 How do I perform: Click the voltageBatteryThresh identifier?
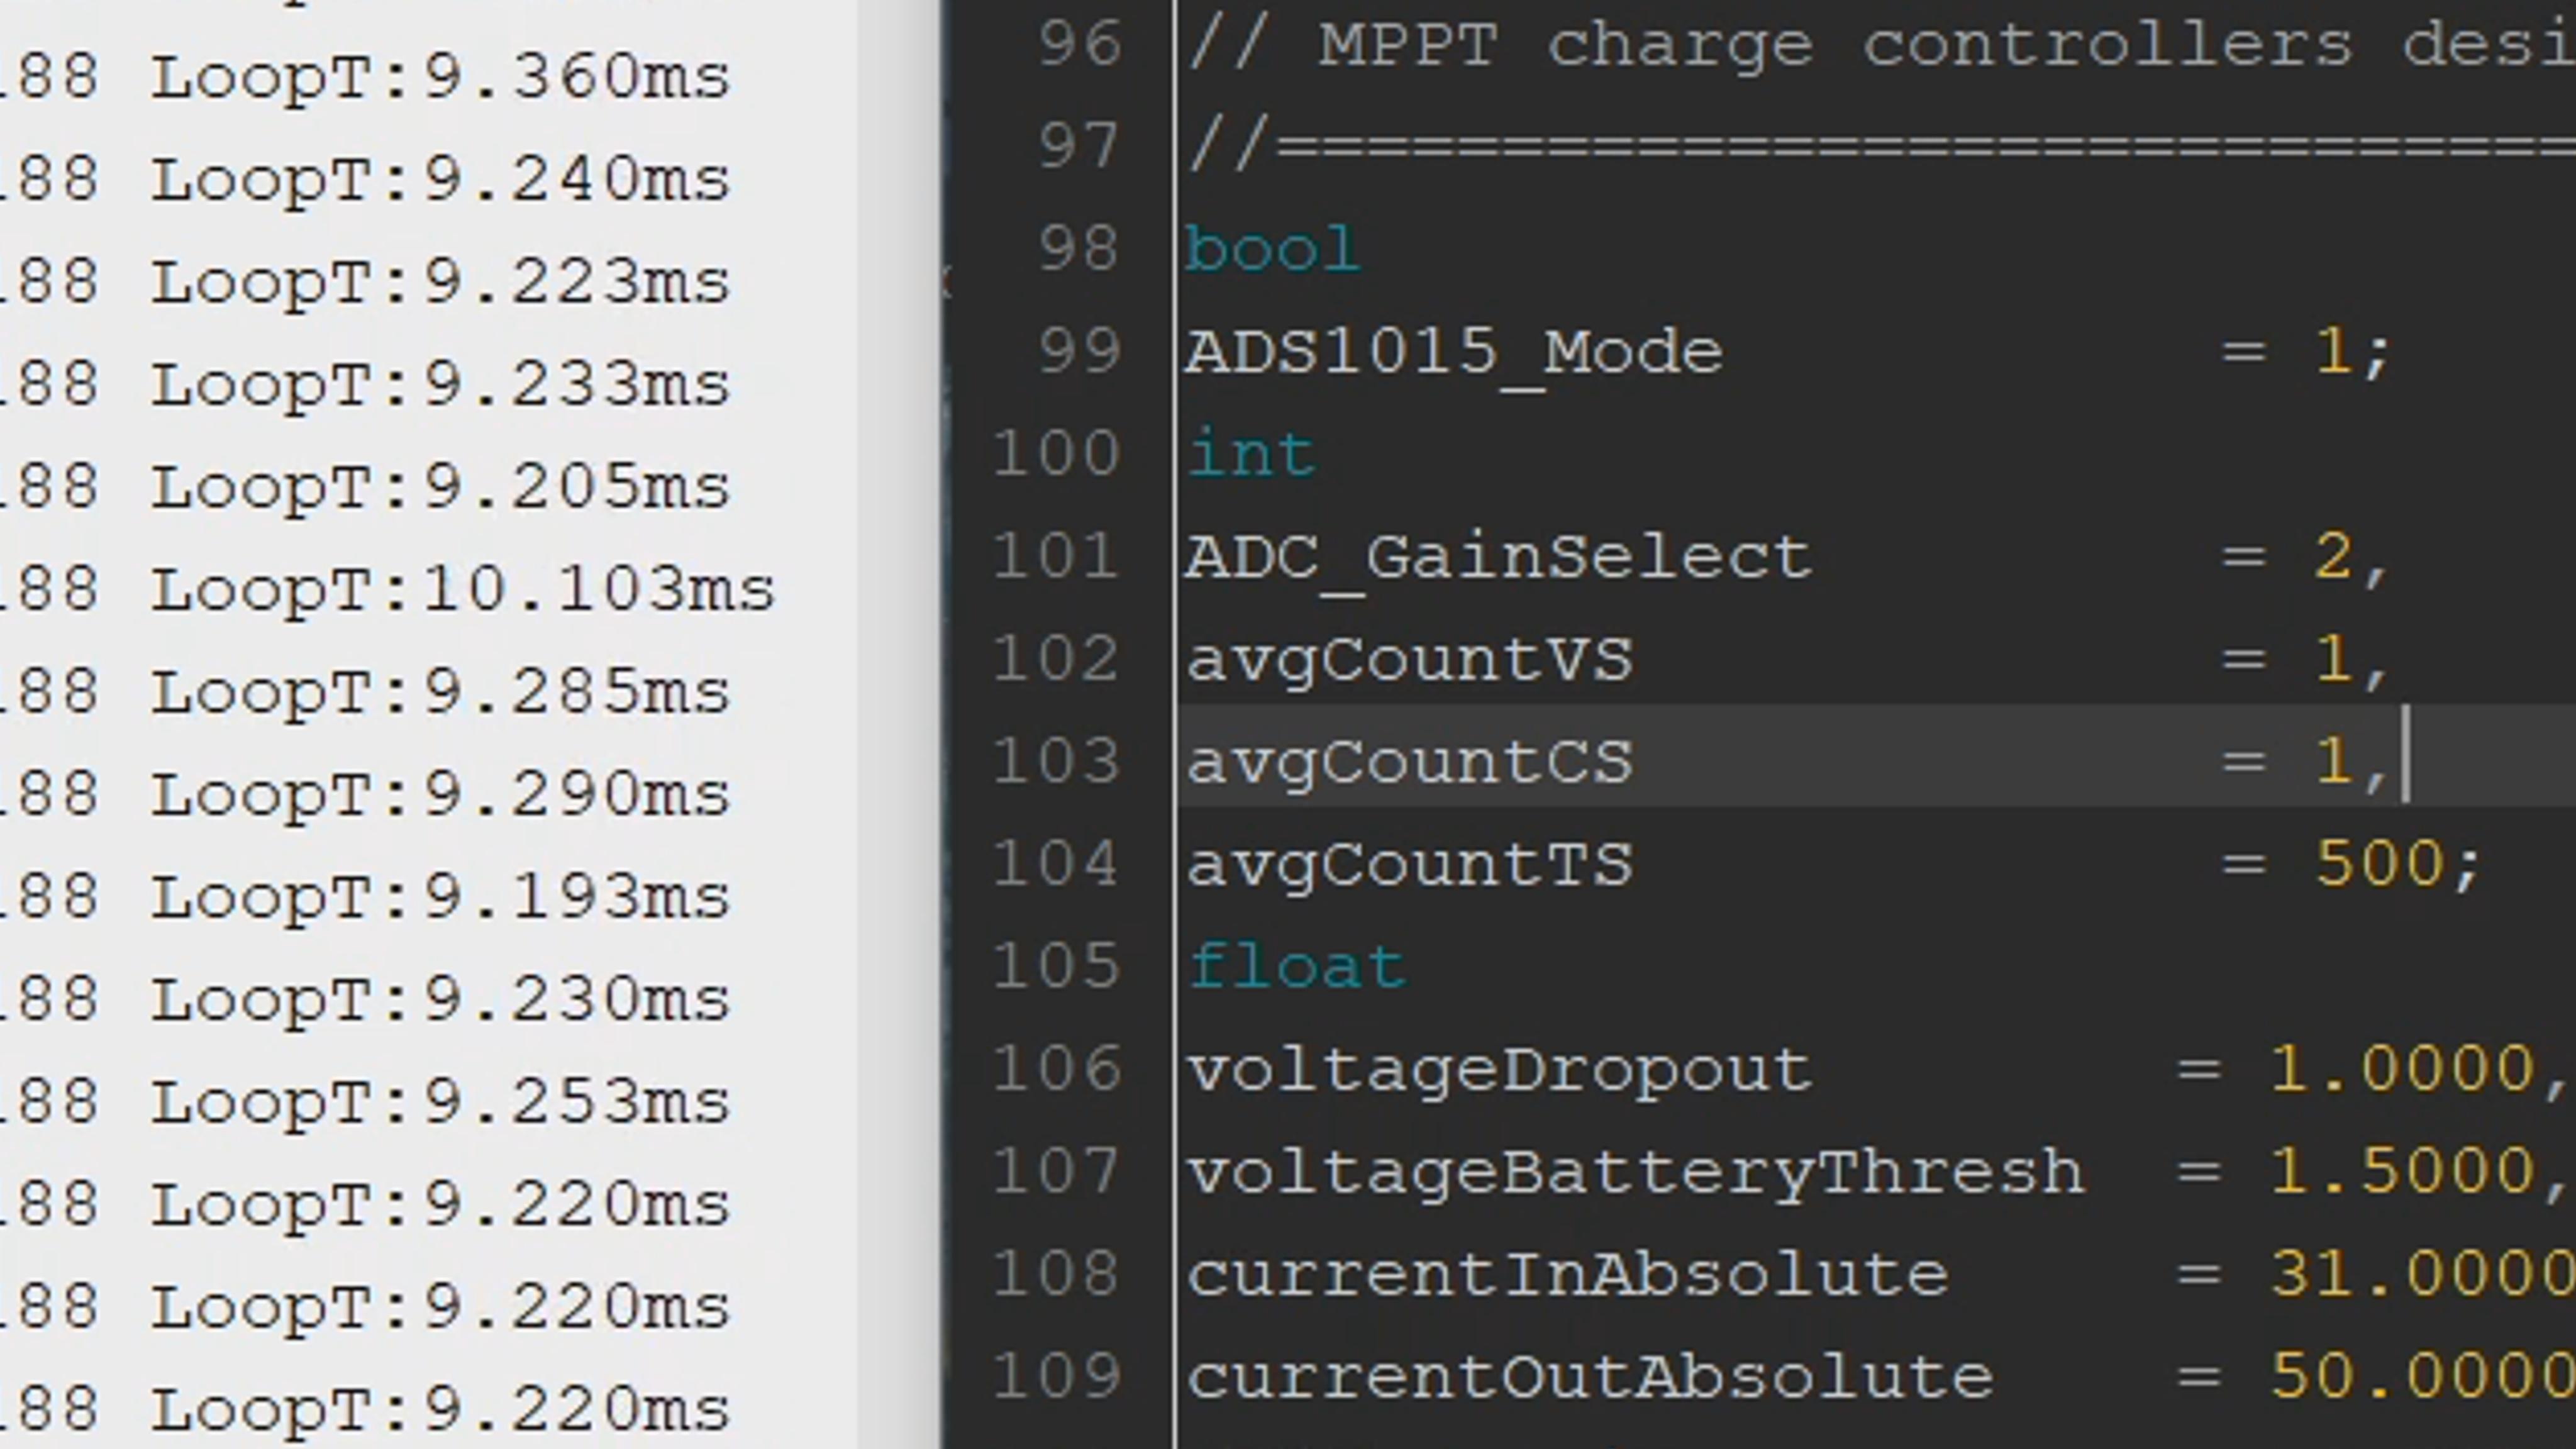click(x=1635, y=1172)
